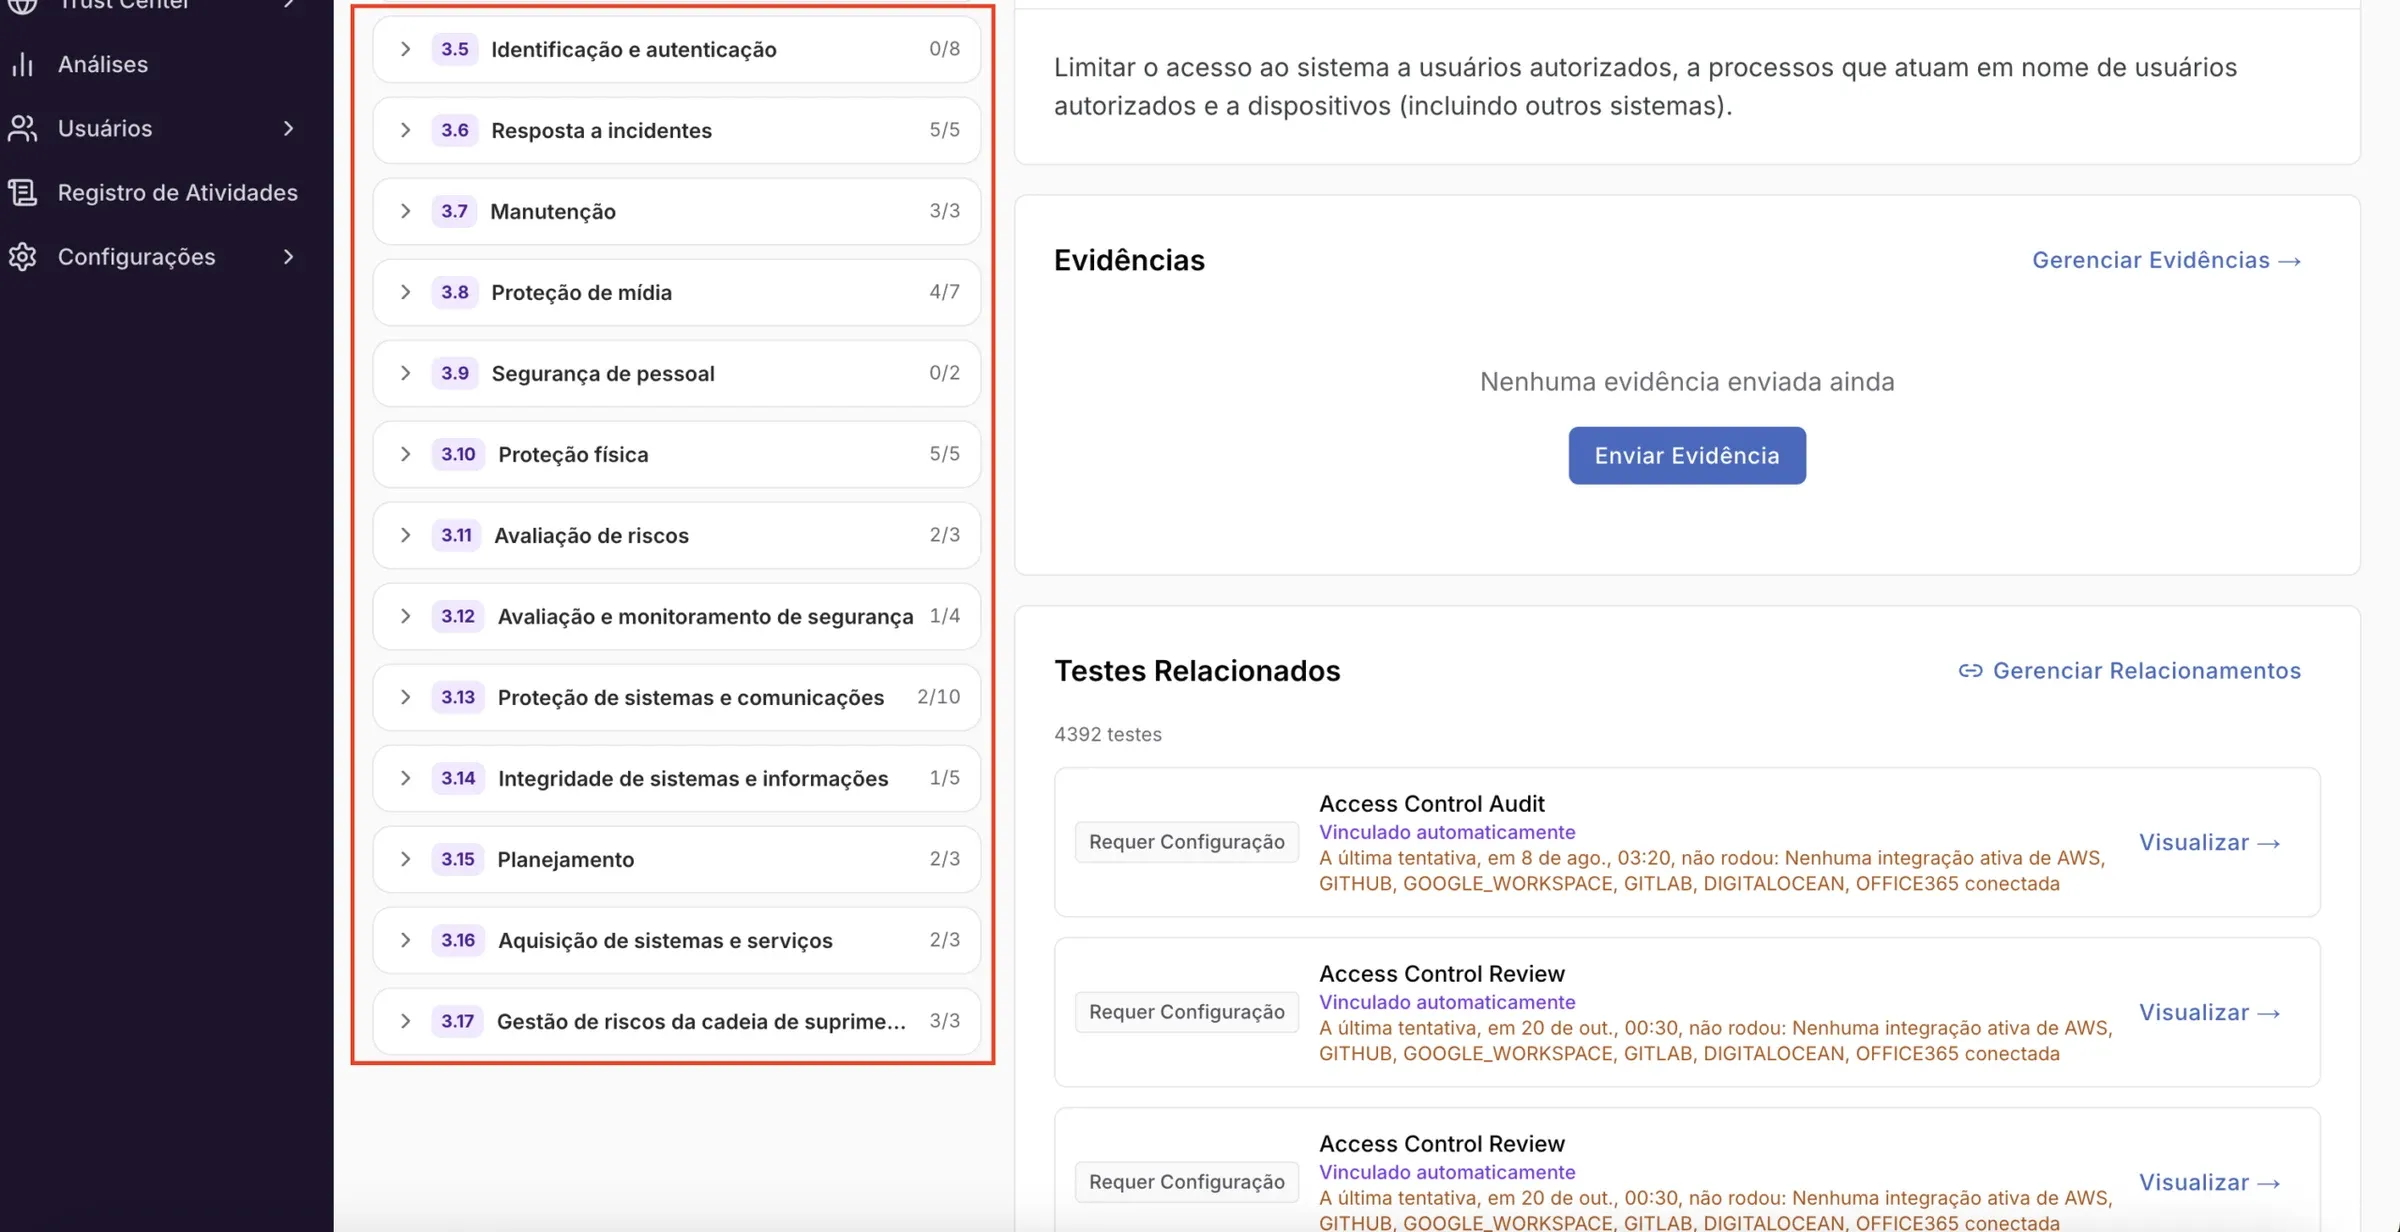This screenshot has width=2400, height=1232.
Task: Visualizar the Access Control Audit test
Action: [2210, 842]
